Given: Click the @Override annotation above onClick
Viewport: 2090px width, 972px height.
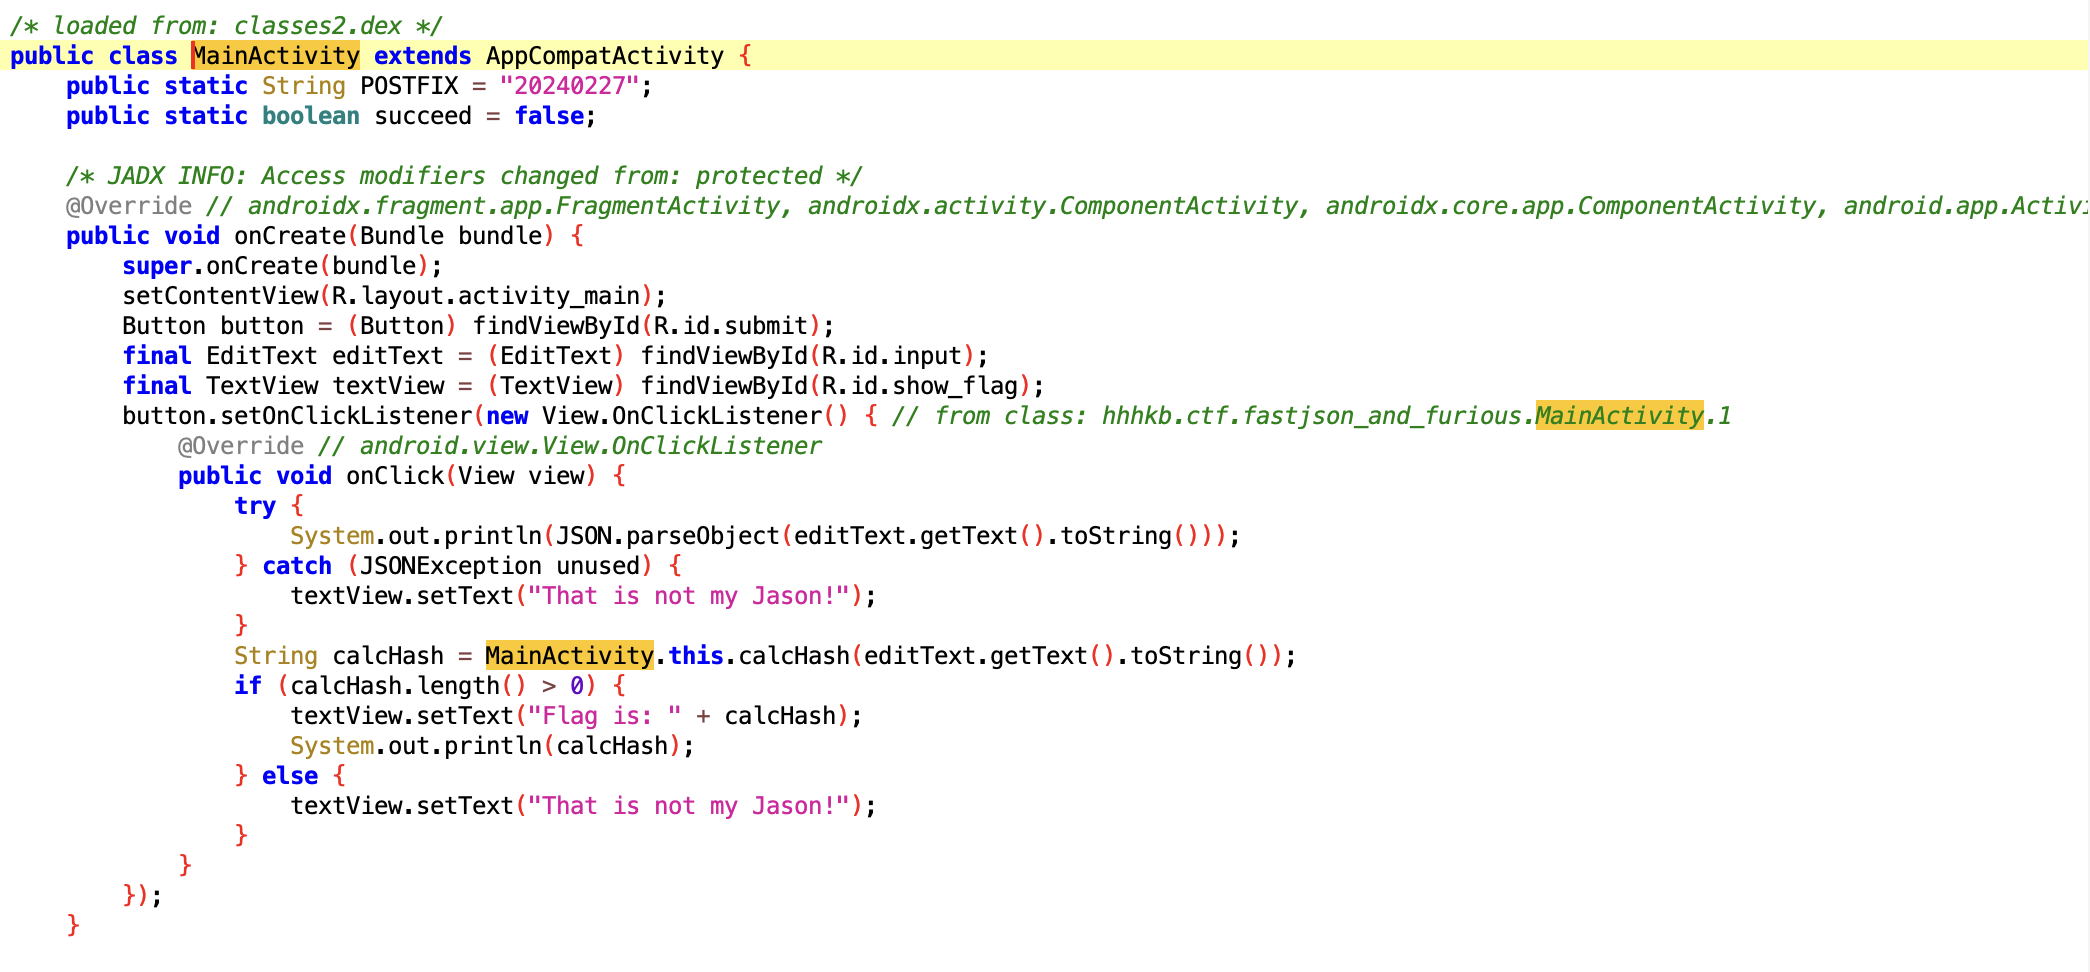Looking at the screenshot, I should pyautogui.click(x=241, y=446).
